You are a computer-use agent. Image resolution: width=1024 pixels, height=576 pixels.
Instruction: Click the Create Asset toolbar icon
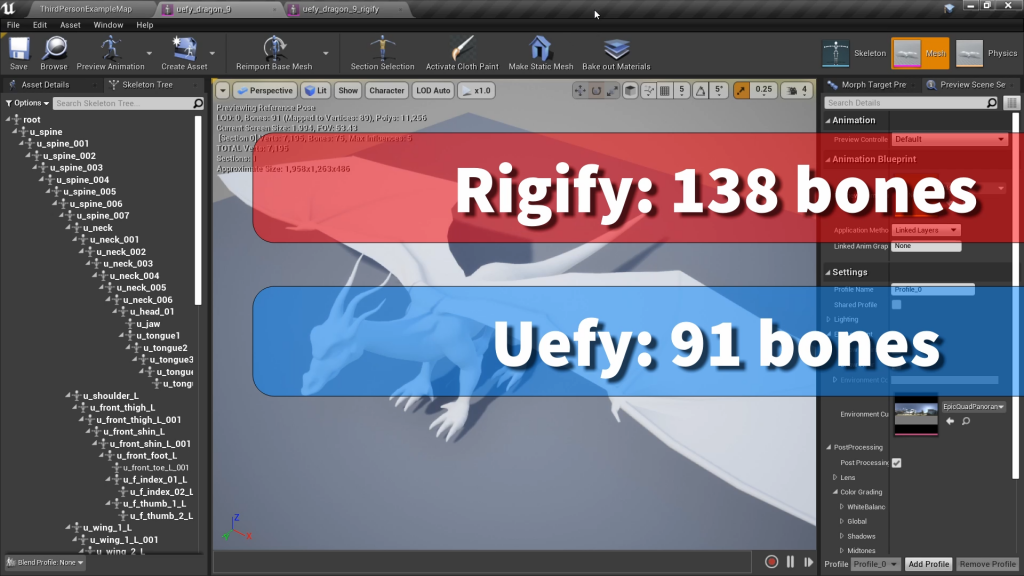pos(185,48)
